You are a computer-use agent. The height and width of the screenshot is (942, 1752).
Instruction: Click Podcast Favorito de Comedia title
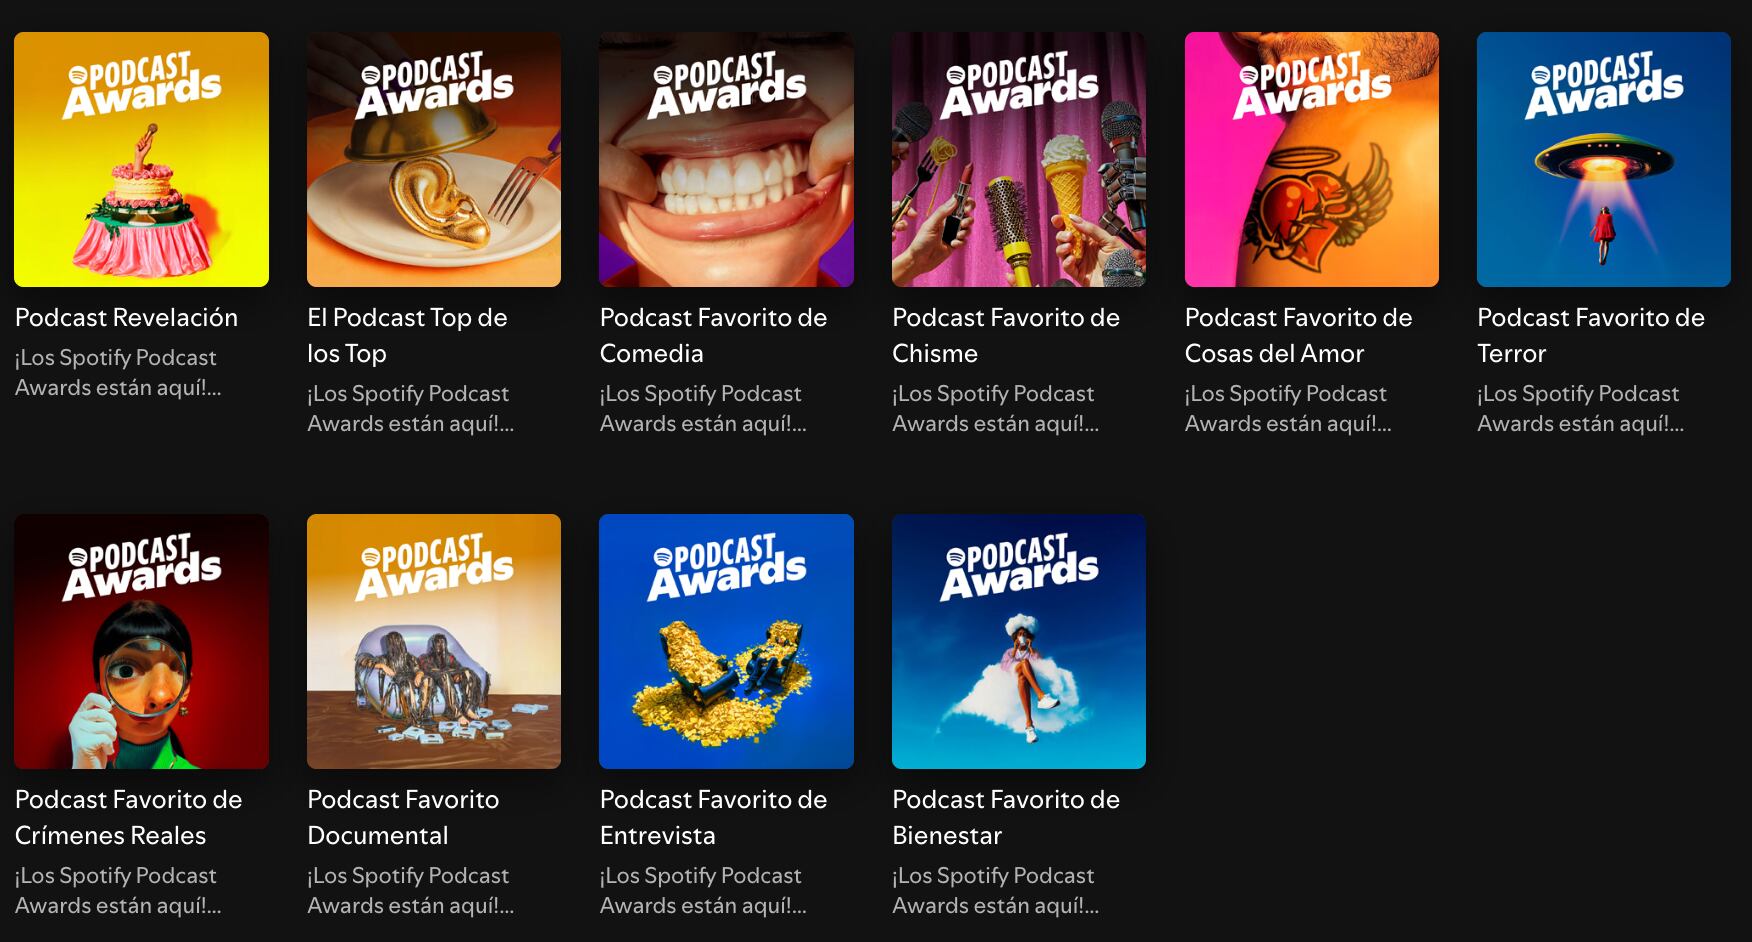tap(714, 335)
